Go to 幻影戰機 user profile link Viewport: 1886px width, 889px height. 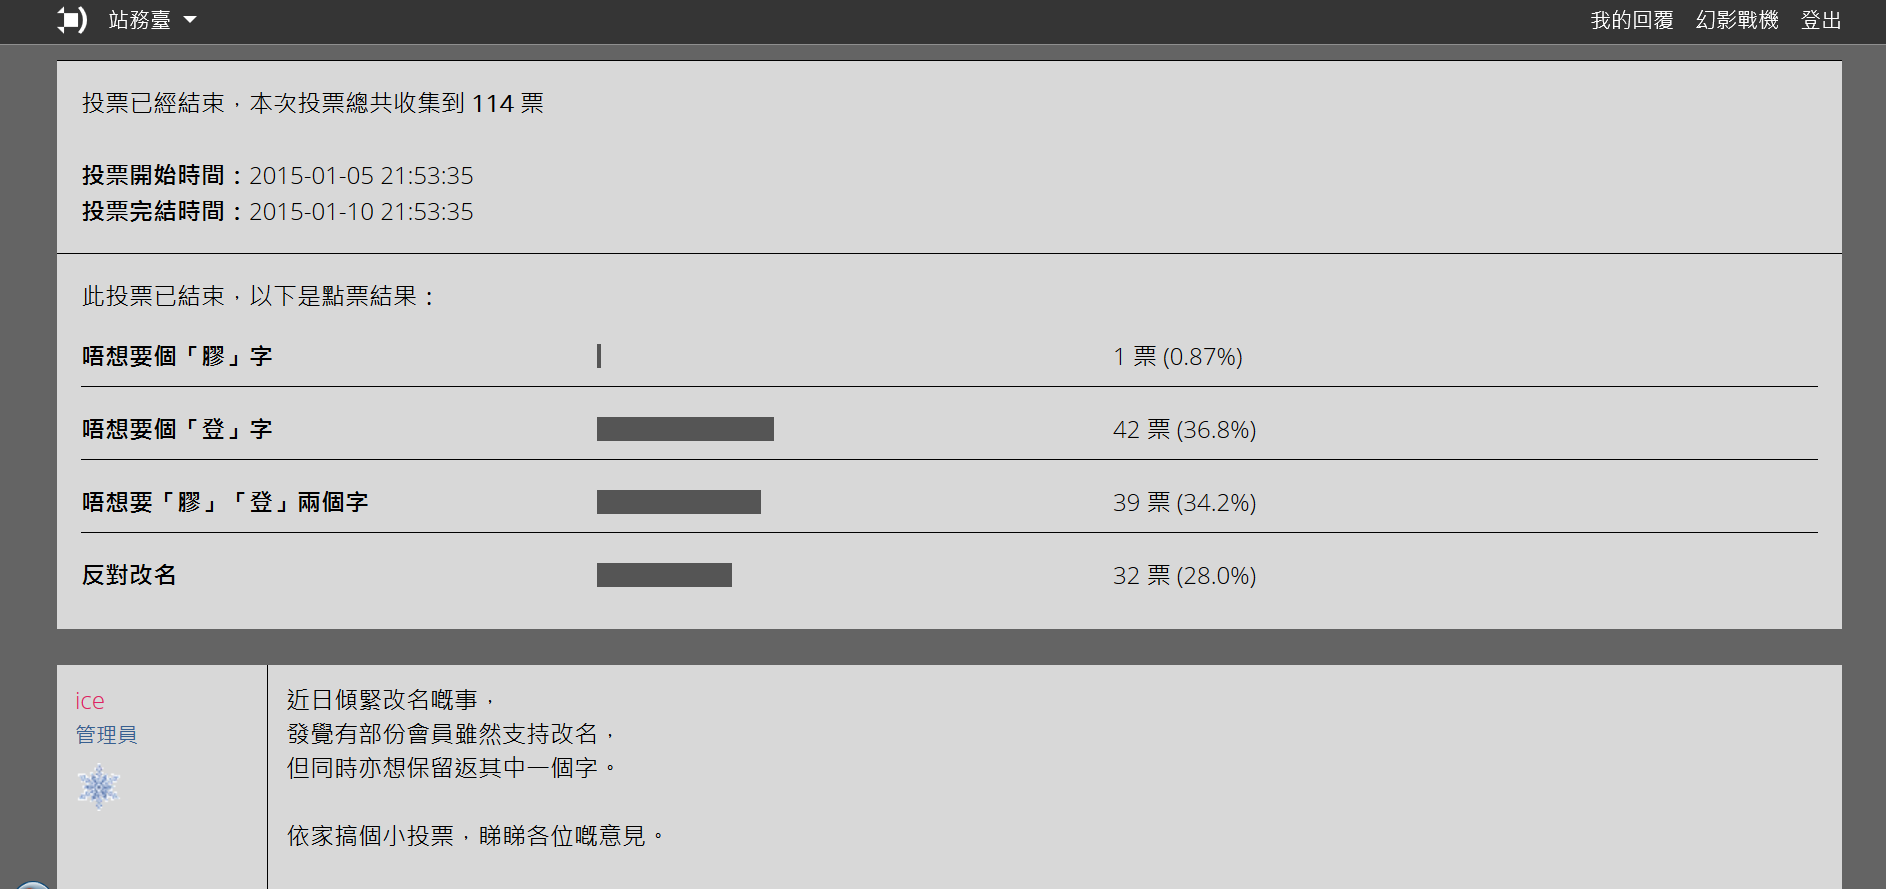click(x=1737, y=20)
